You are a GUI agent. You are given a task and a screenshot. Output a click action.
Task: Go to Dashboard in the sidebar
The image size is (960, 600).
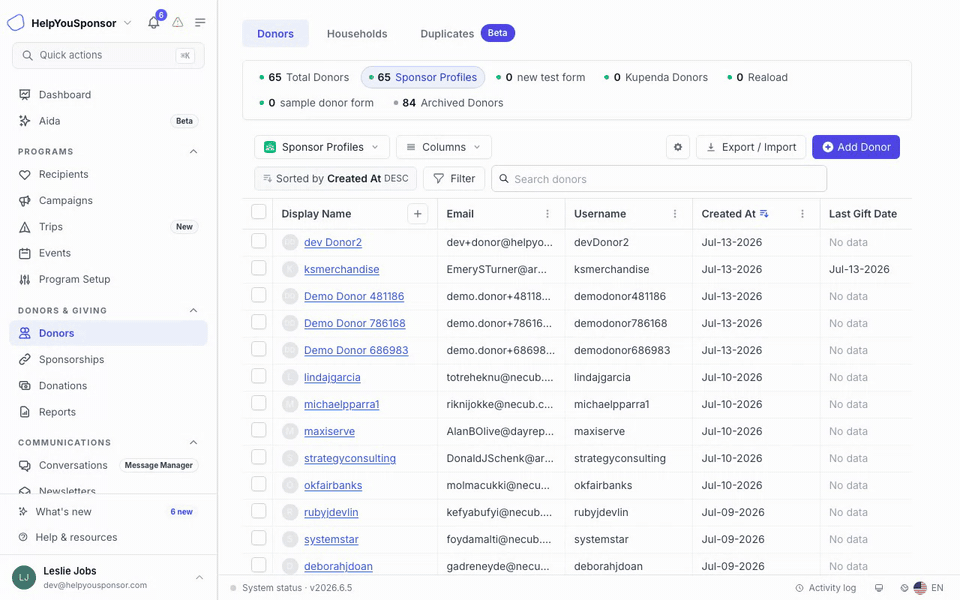pyautogui.click(x=108, y=95)
